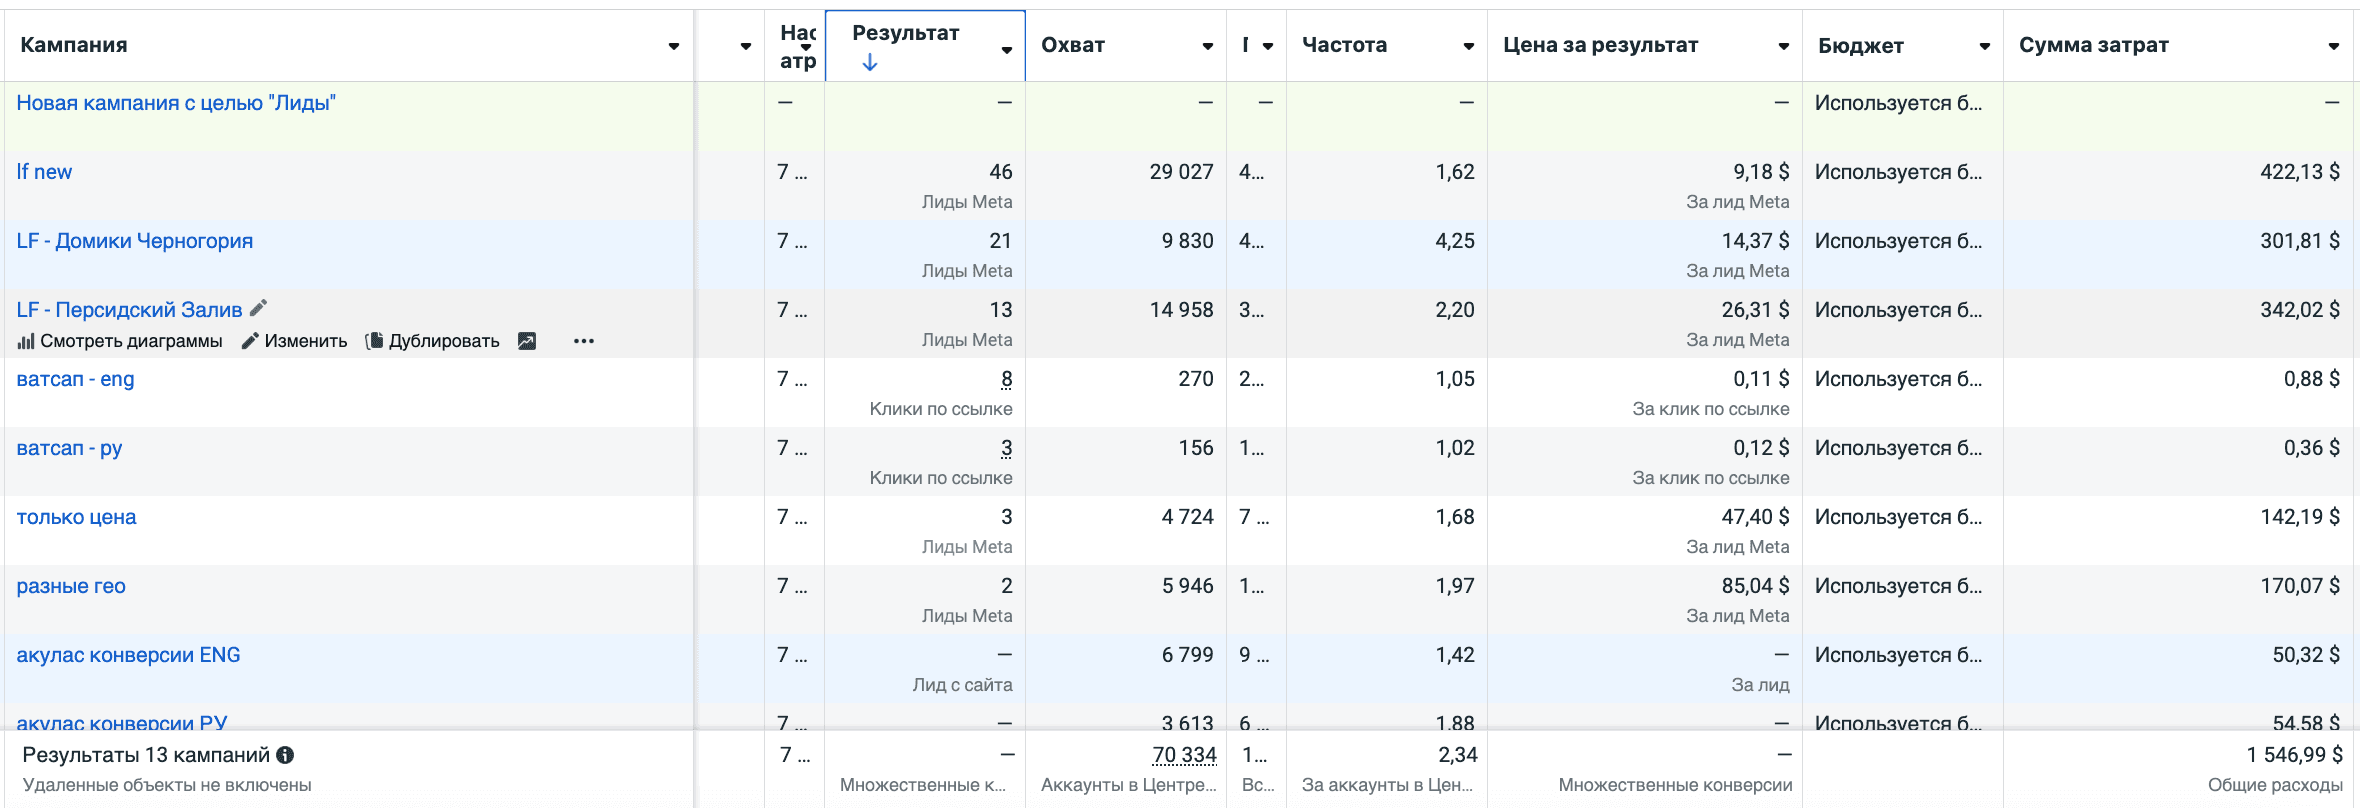2360x808 pixels.
Task: Open the LF - Персидский Залив campaign
Action: 129,310
